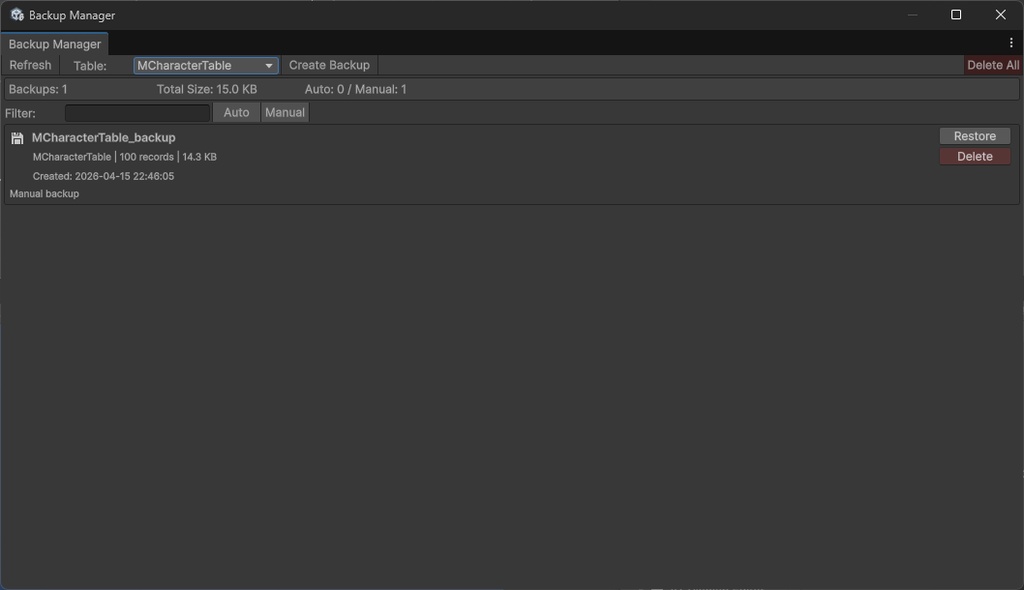
Task: Click the Unity icon in title bar
Action: pos(17,14)
